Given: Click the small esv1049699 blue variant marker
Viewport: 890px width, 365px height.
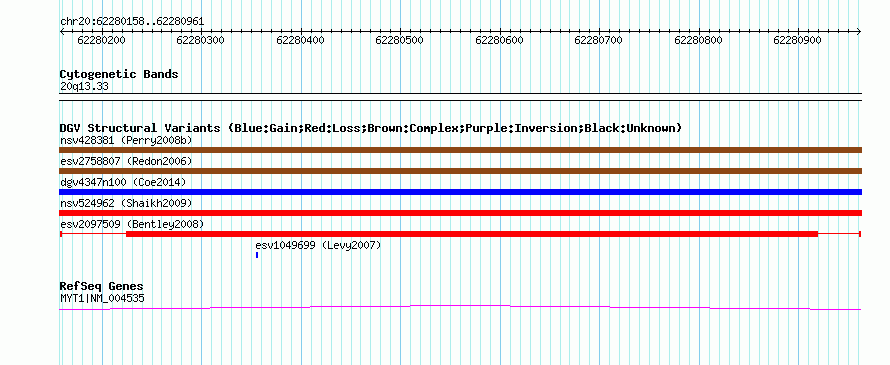Looking at the screenshot, I should [x=257, y=255].
